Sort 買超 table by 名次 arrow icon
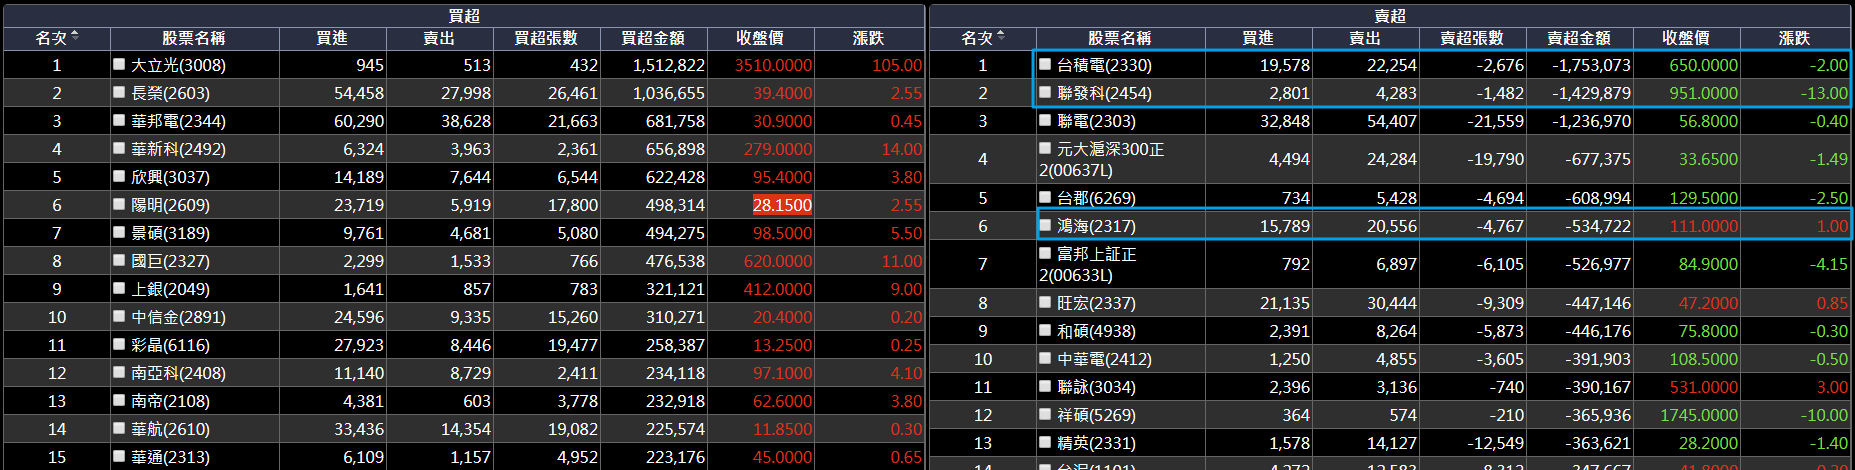The height and width of the screenshot is (470, 1855). [75, 37]
